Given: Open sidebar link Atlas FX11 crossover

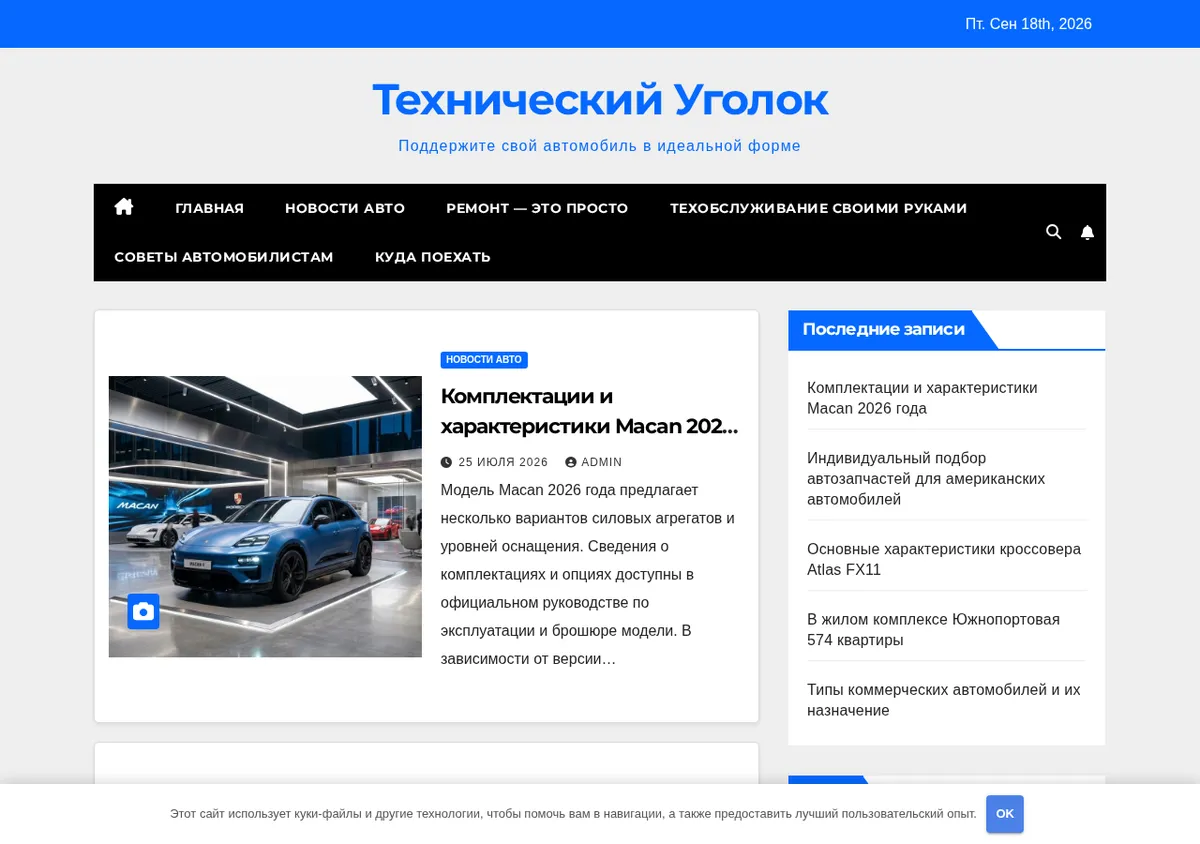Looking at the screenshot, I should coord(944,559).
